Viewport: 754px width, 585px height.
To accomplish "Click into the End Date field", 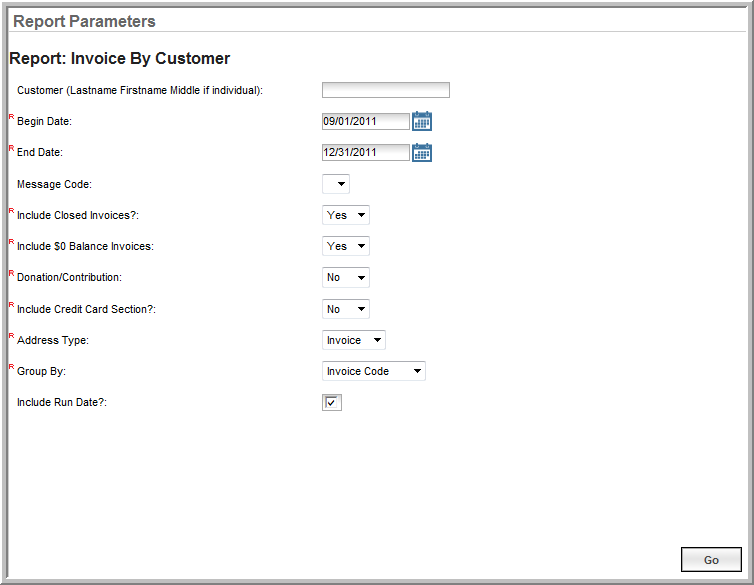I will pos(365,152).
